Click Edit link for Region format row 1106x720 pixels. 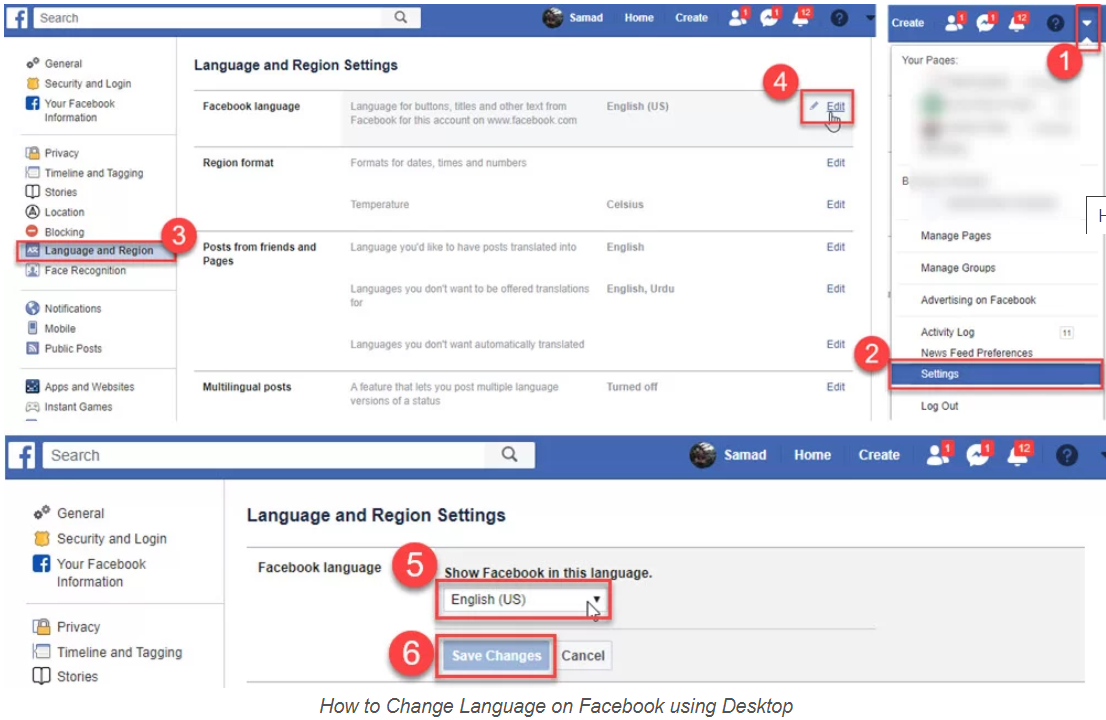tap(836, 163)
